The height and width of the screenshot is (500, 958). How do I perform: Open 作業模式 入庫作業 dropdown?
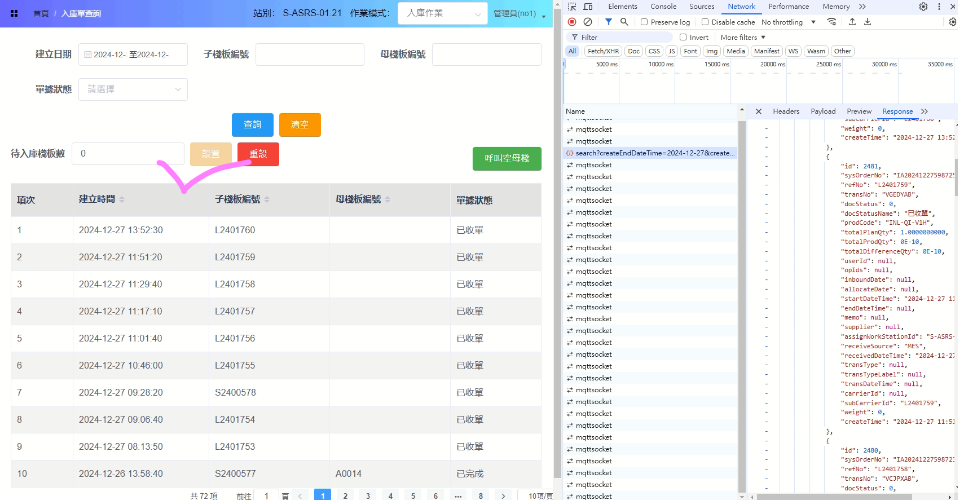(x=442, y=13)
